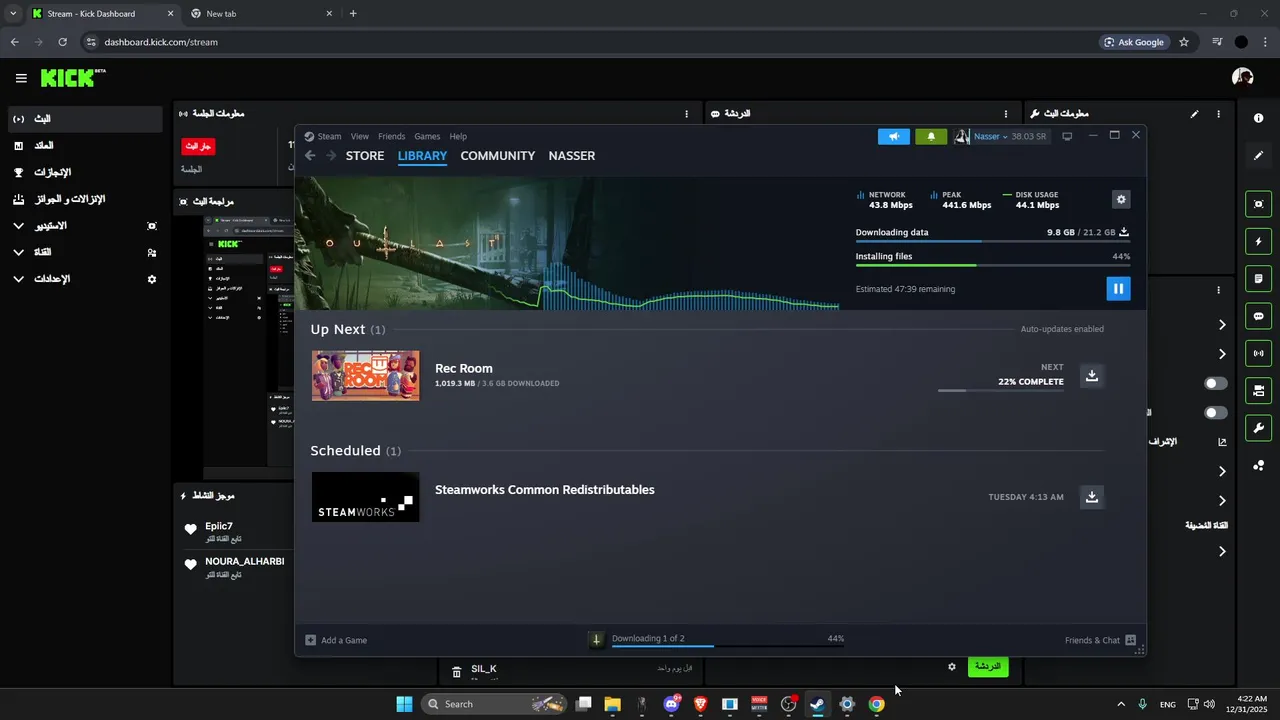The width and height of the screenshot is (1280, 720).
Task: Open chat panel three-dot menu
Action: tap(1006, 114)
